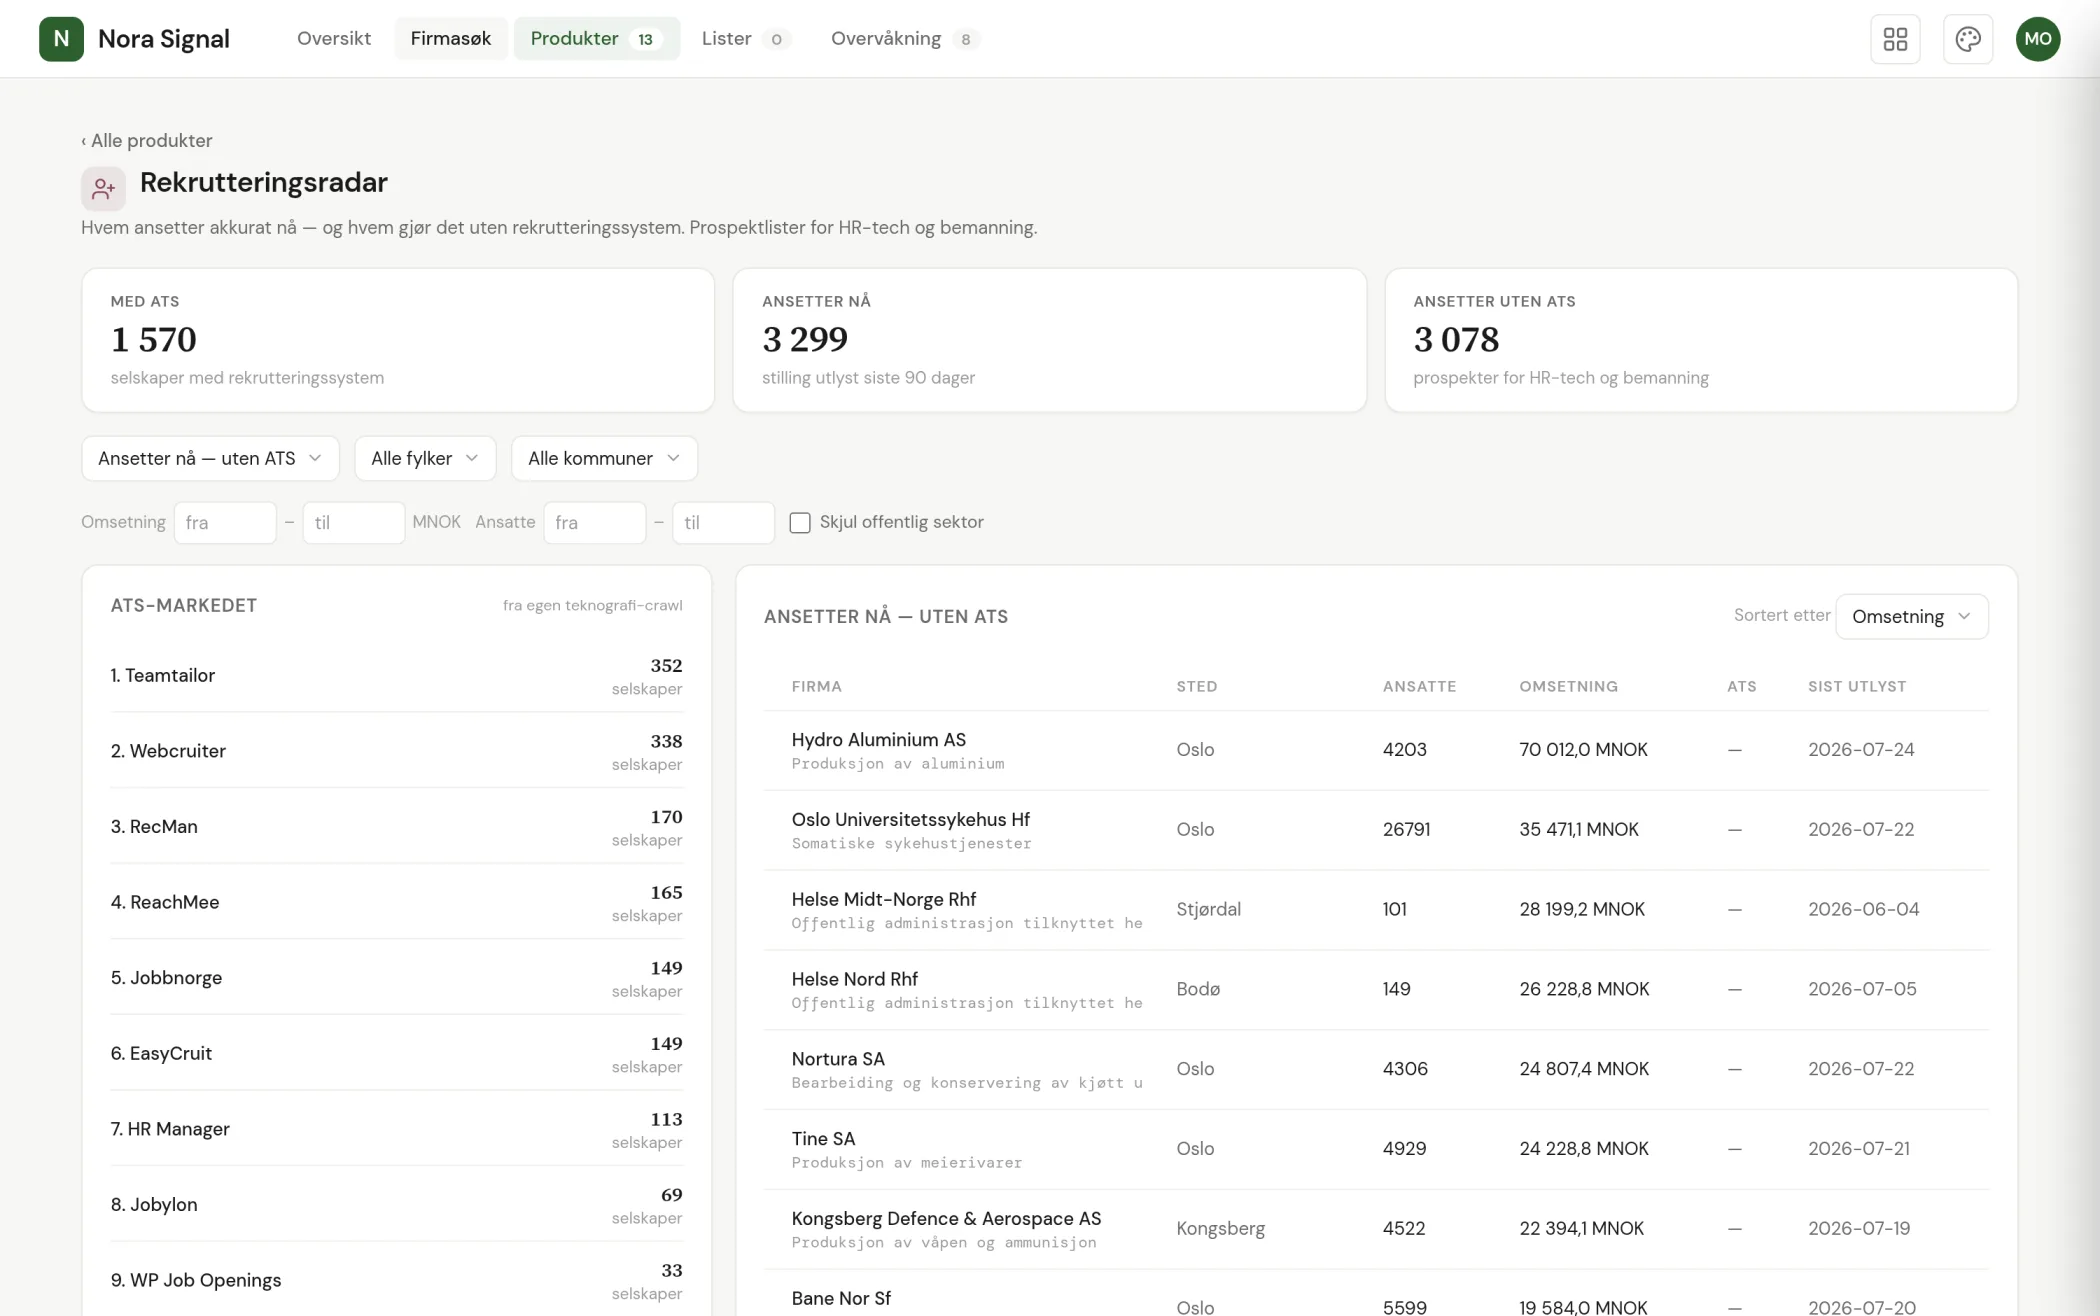Select the Produkter tab
Image resolution: width=2100 pixels, height=1316 pixels.
(596, 38)
